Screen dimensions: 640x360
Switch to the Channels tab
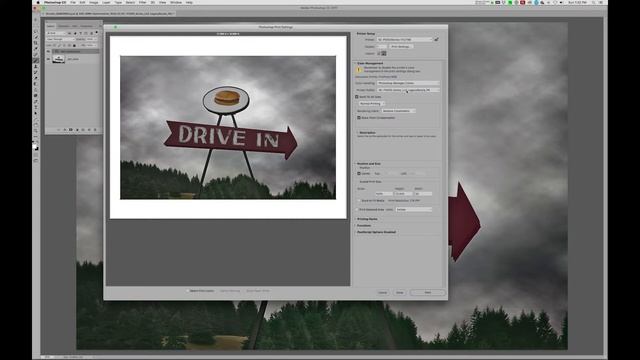click(x=63, y=26)
